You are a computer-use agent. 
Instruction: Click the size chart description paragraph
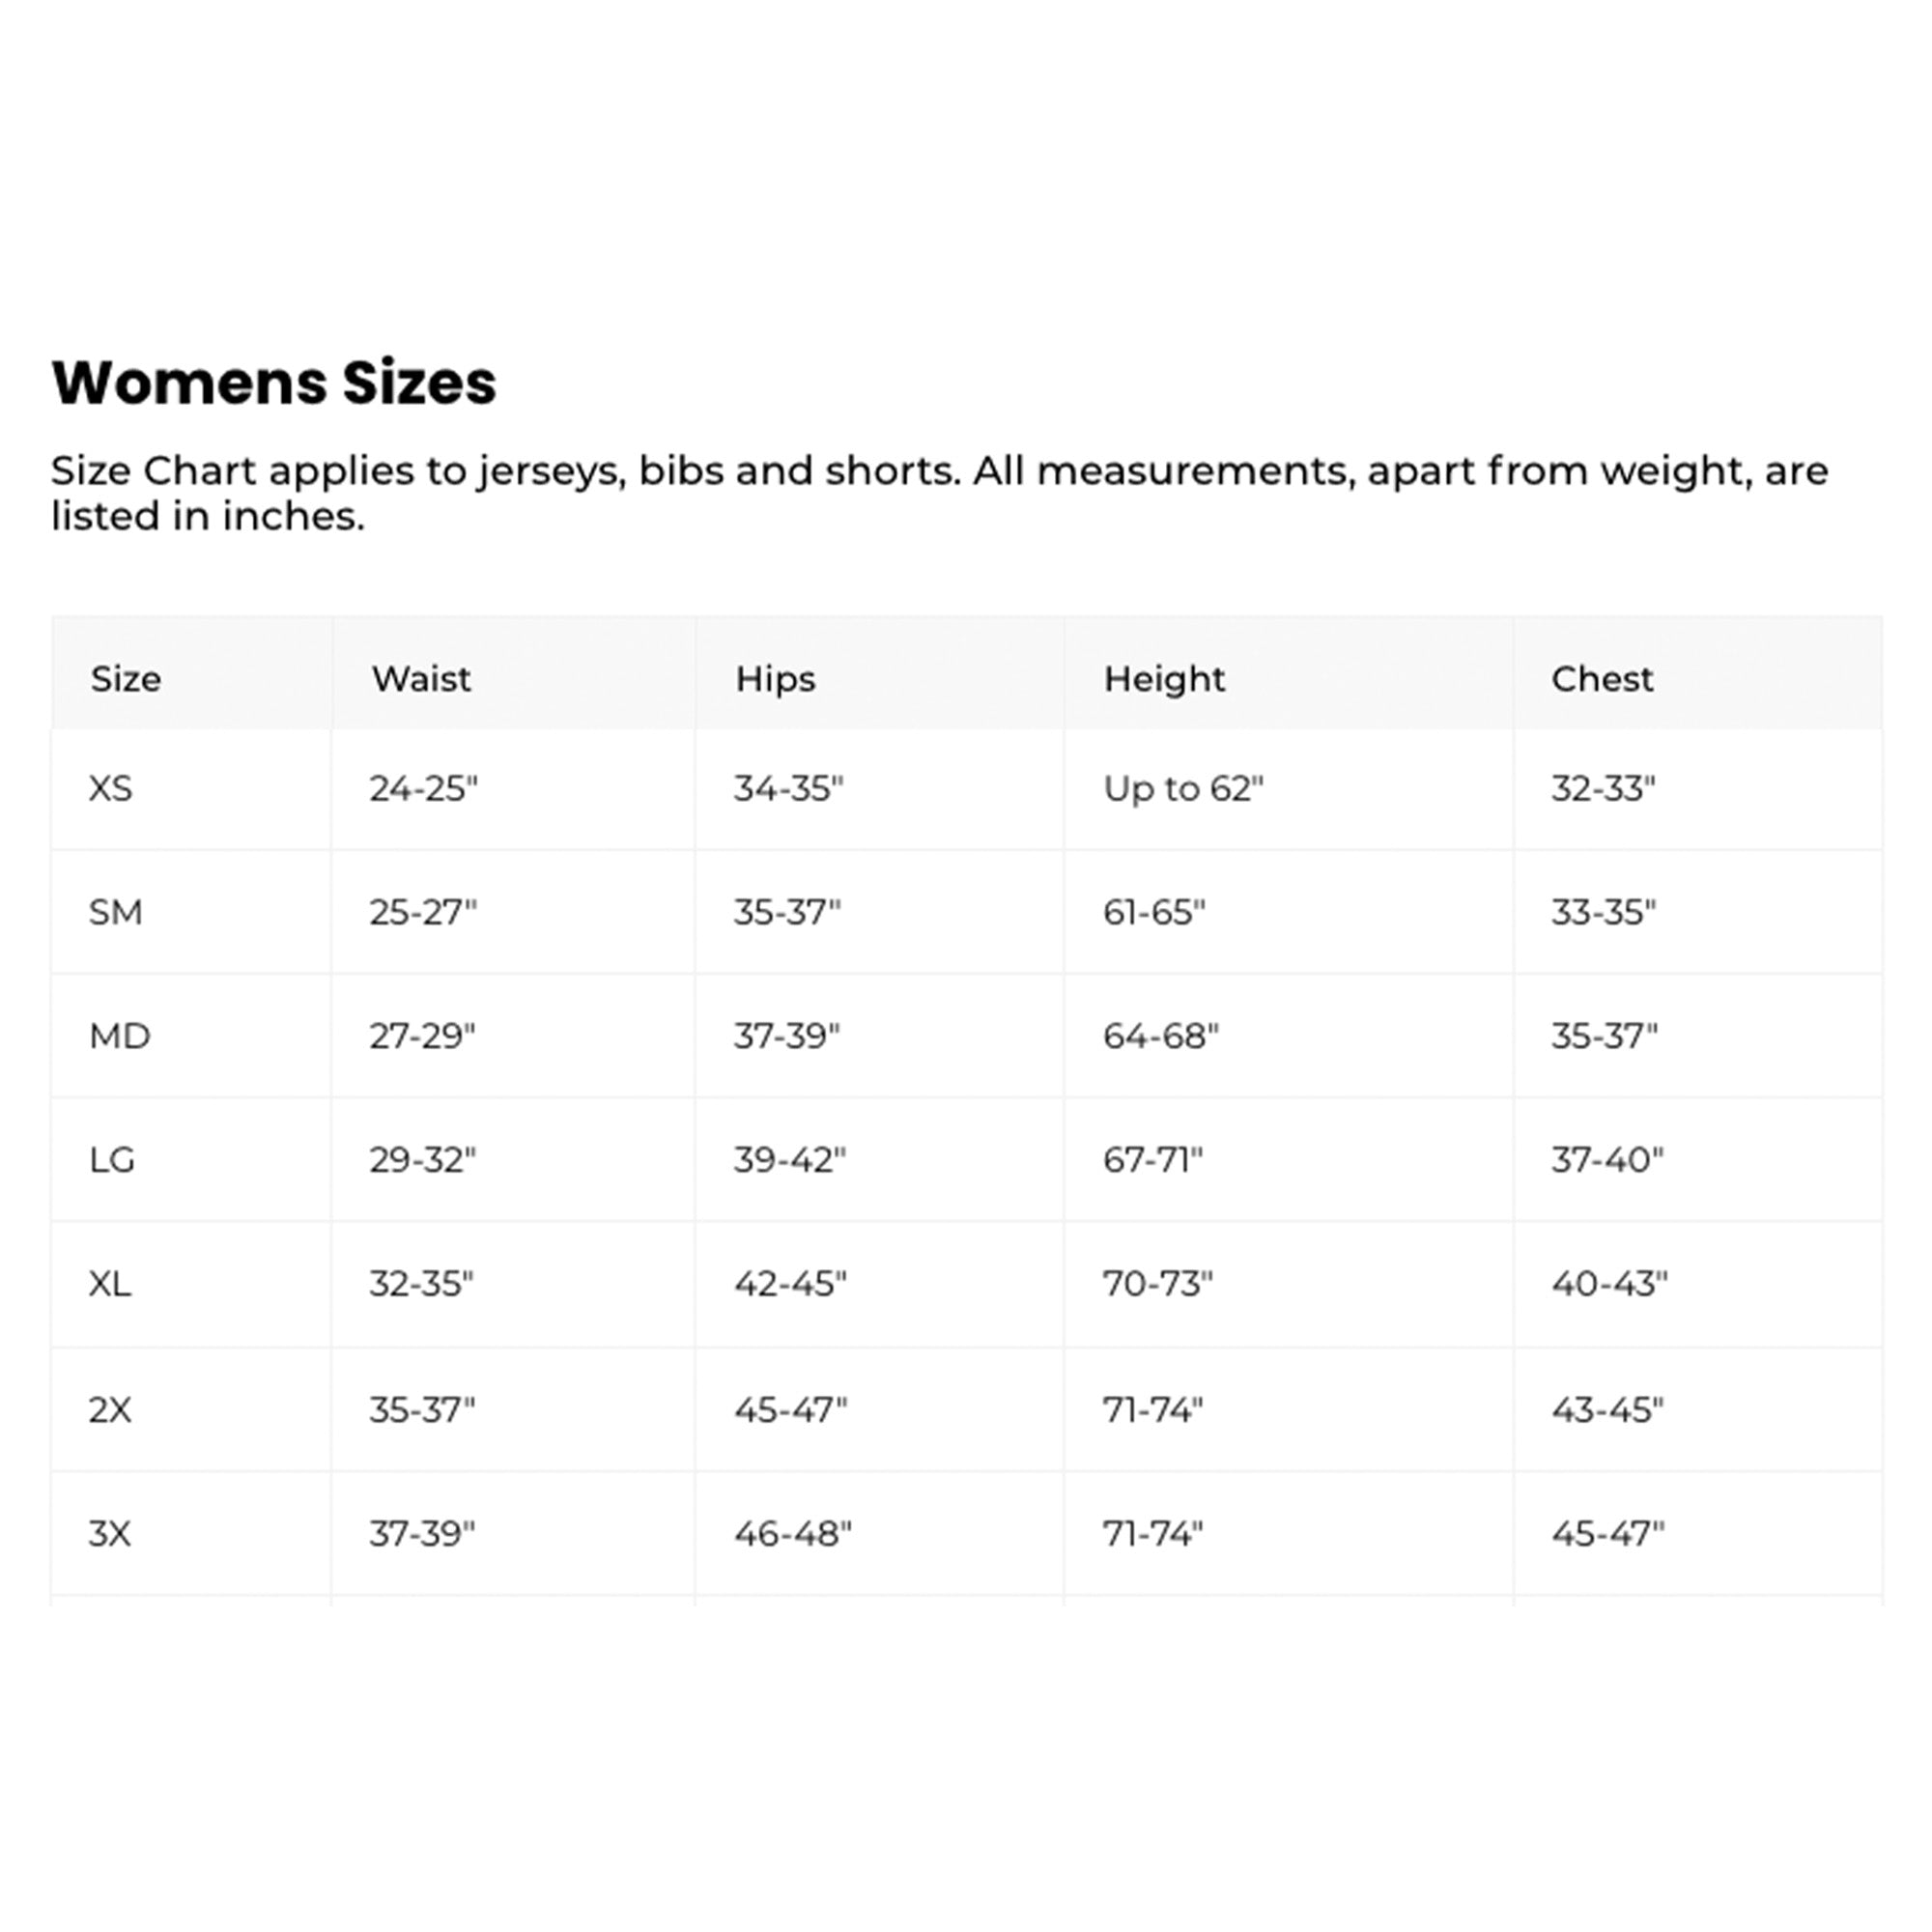click(x=939, y=493)
